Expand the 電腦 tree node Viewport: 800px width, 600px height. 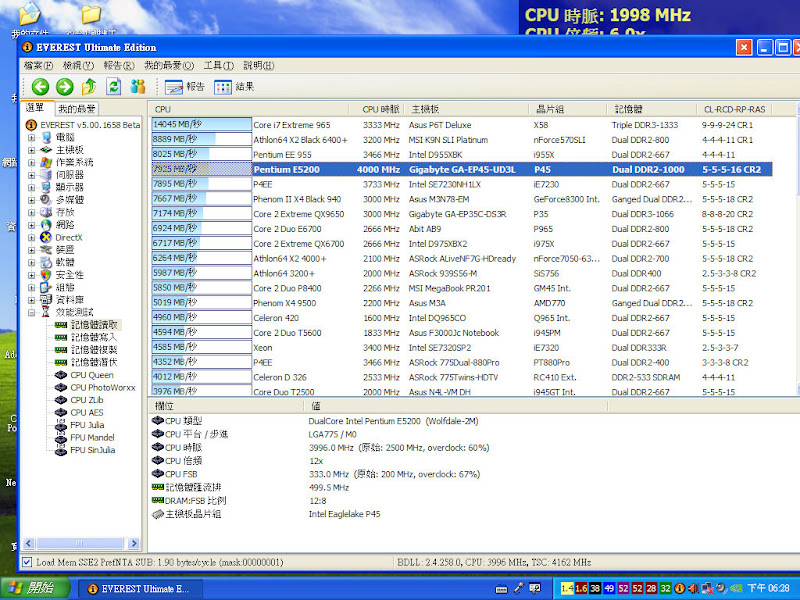(31, 137)
